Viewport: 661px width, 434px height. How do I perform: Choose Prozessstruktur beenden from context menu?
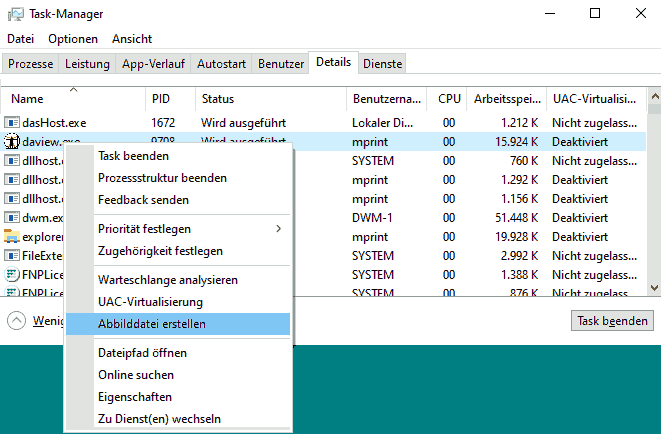(x=178, y=178)
